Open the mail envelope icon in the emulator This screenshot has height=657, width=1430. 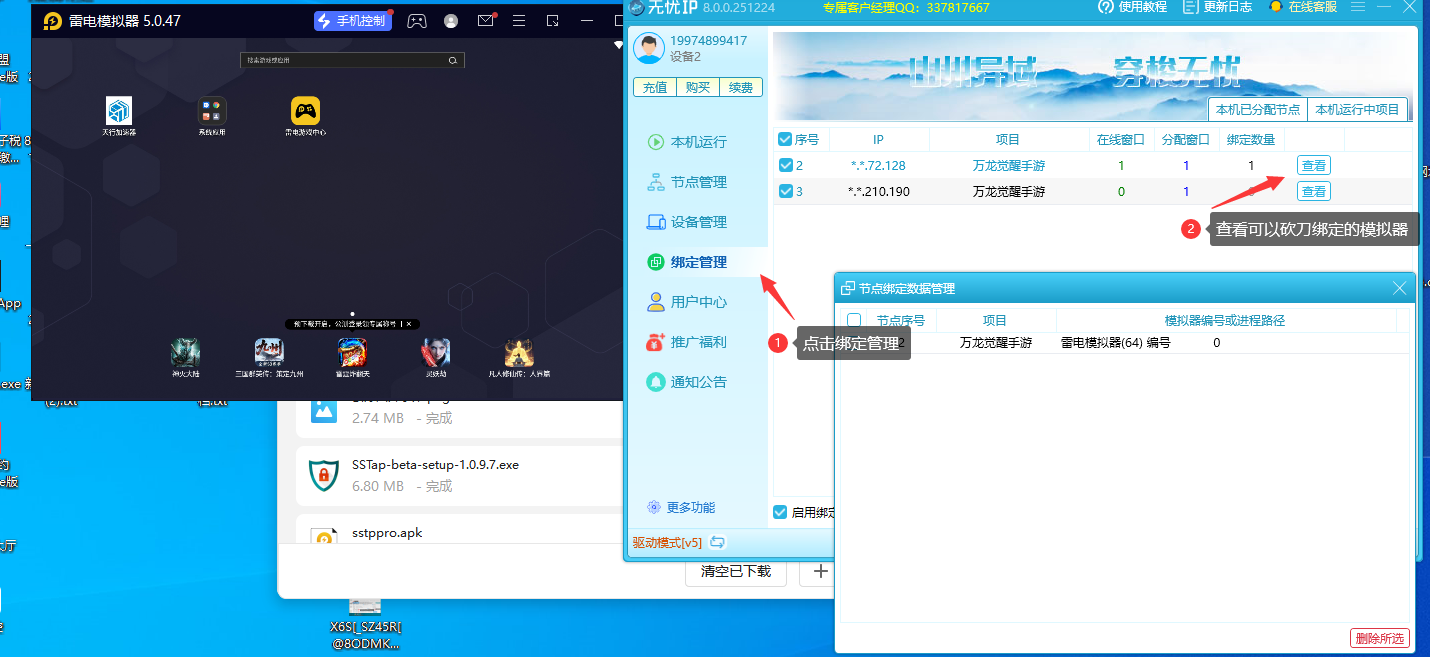click(485, 20)
